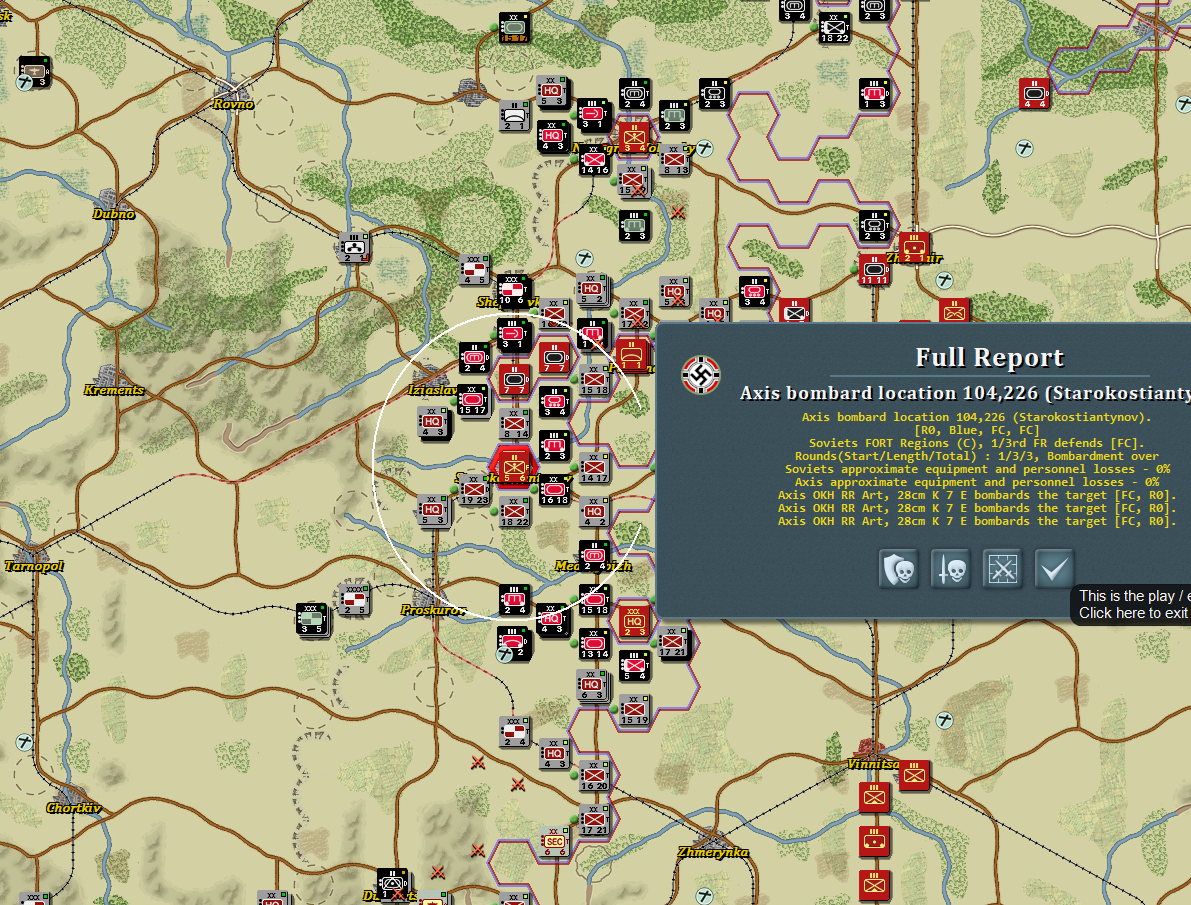Select the gray infantry counter 8 13

(674, 160)
